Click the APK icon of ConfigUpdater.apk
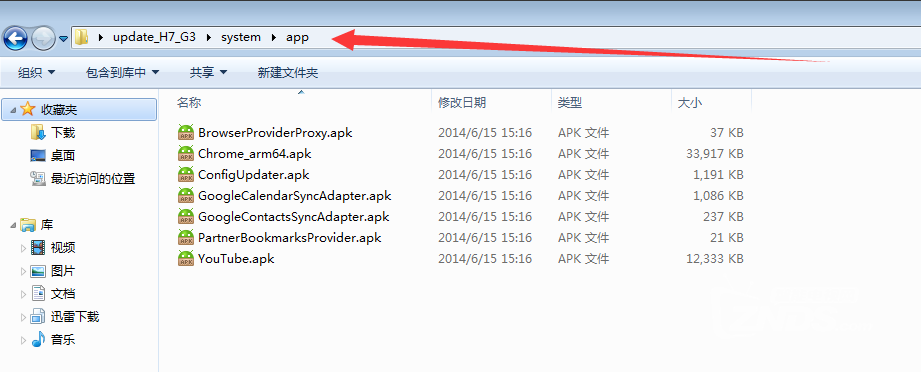 coord(186,175)
